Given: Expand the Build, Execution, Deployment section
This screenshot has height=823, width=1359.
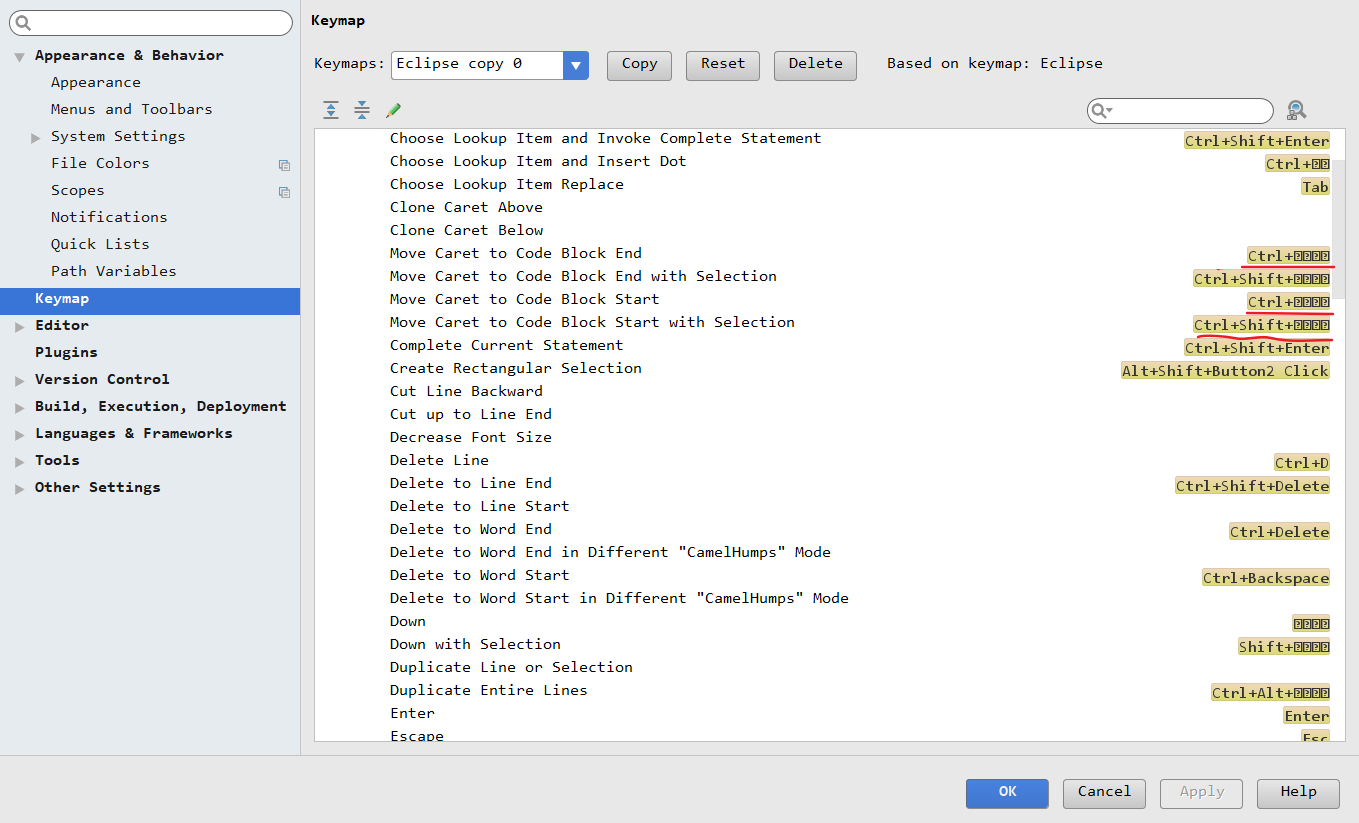Looking at the screenshot, I should pyautogui.click(x=20, y=407).
